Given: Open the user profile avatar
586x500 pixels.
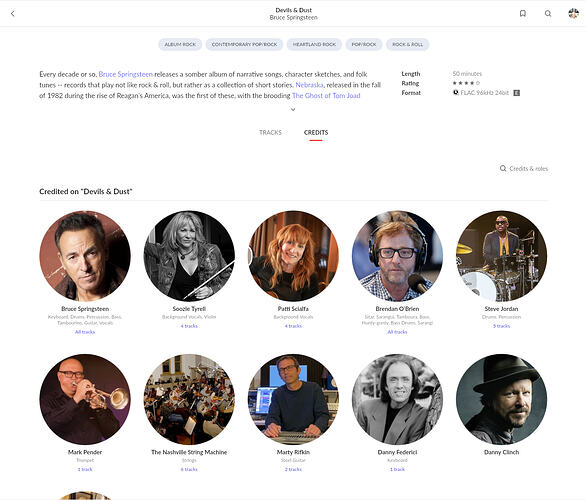Looking at the screenshot, I should (x=574, y=13).
